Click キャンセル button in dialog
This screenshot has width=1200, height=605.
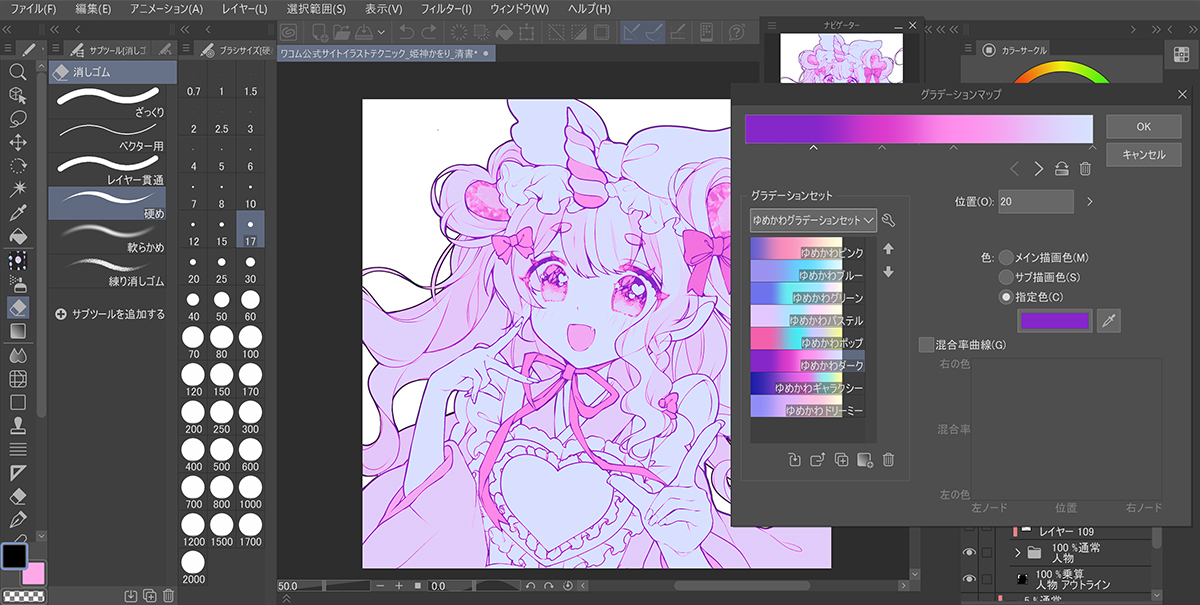1143,155
